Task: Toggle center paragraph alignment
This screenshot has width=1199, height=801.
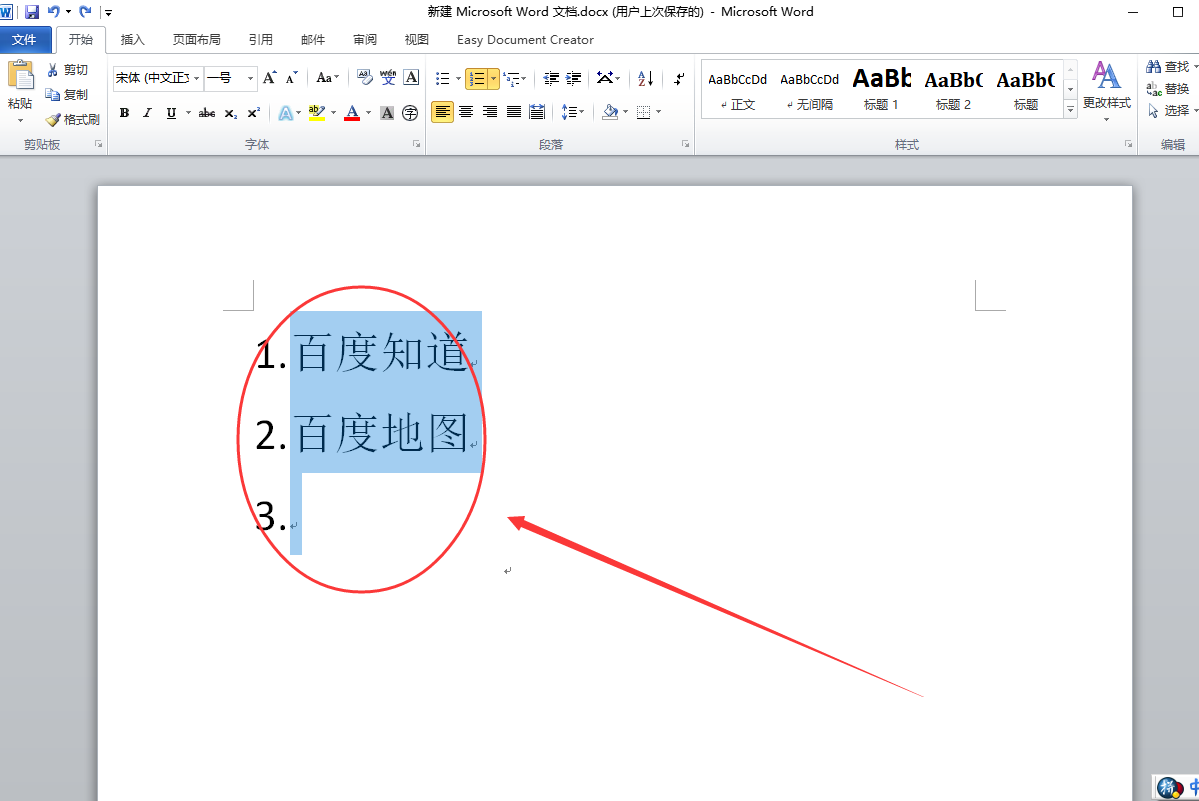Action: pos(466,112)
